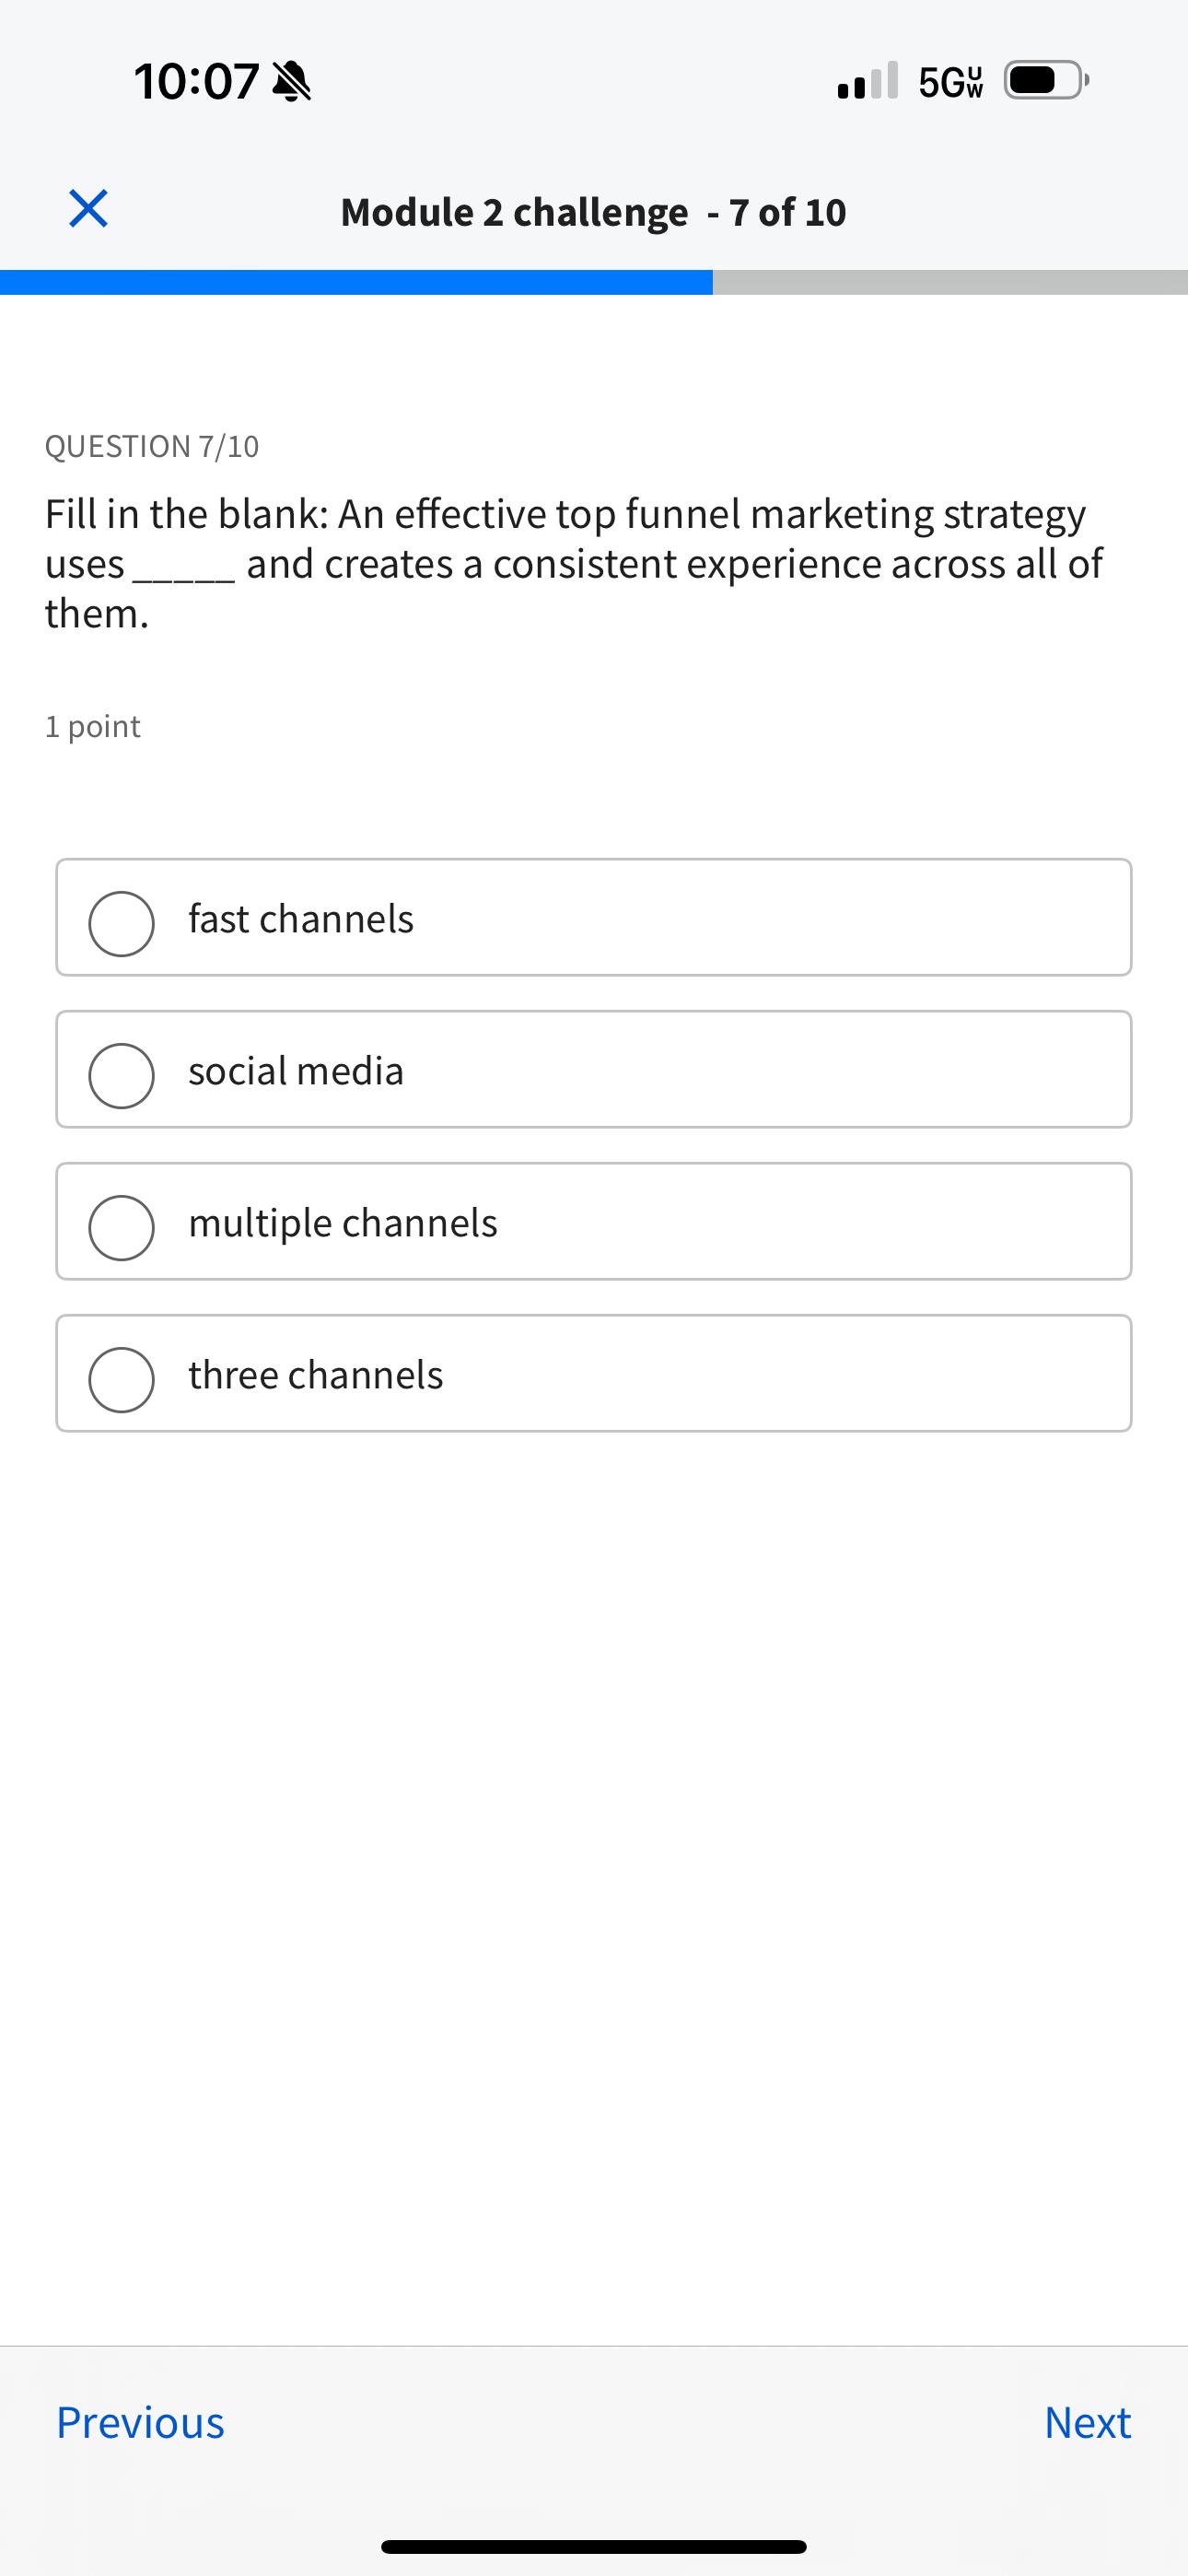The width and height of the screenshot is (1188, 2576).
Task: Click the 1 point label
Action: (x=92, y=726)
